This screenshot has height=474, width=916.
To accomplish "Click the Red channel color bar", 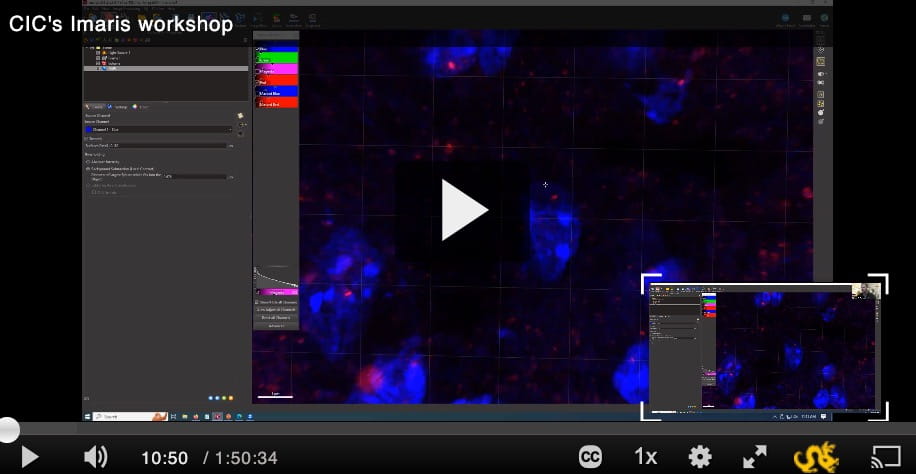I will (277, 80).
